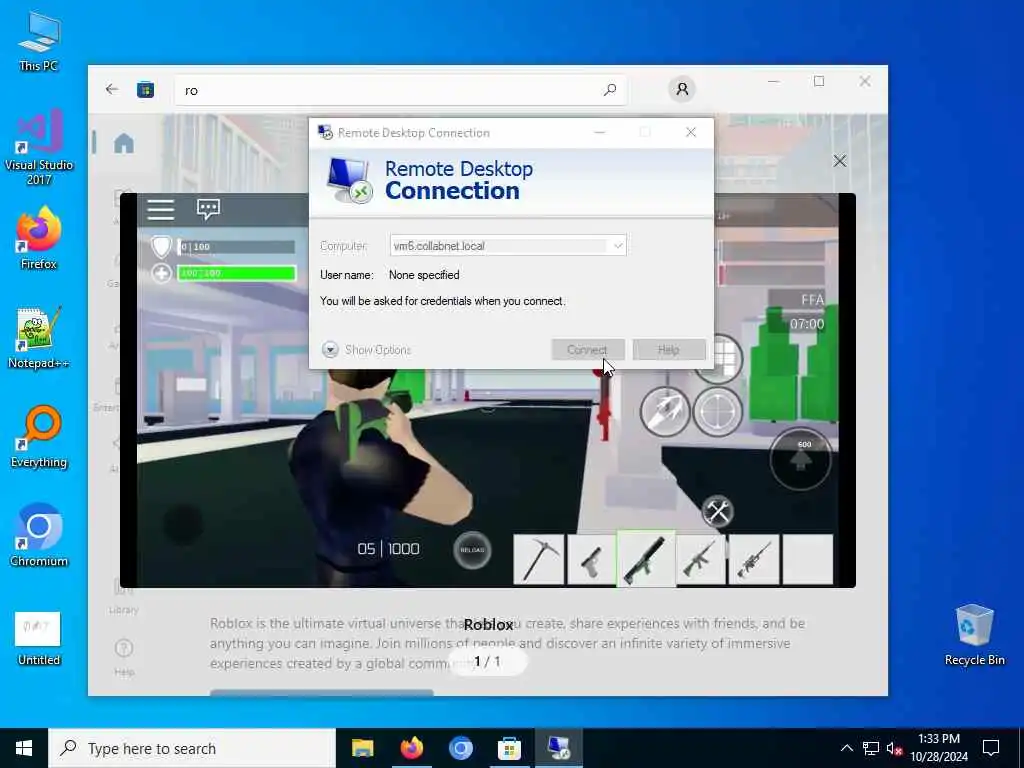This screenshot has height=768, width=1024.
Task: Open the notification center icon
Action: (991, 748)
